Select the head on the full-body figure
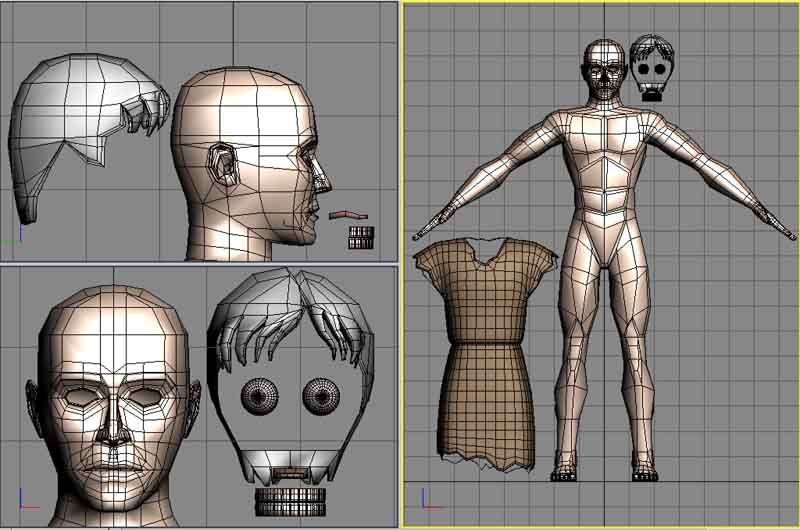 tap(604, 69)
